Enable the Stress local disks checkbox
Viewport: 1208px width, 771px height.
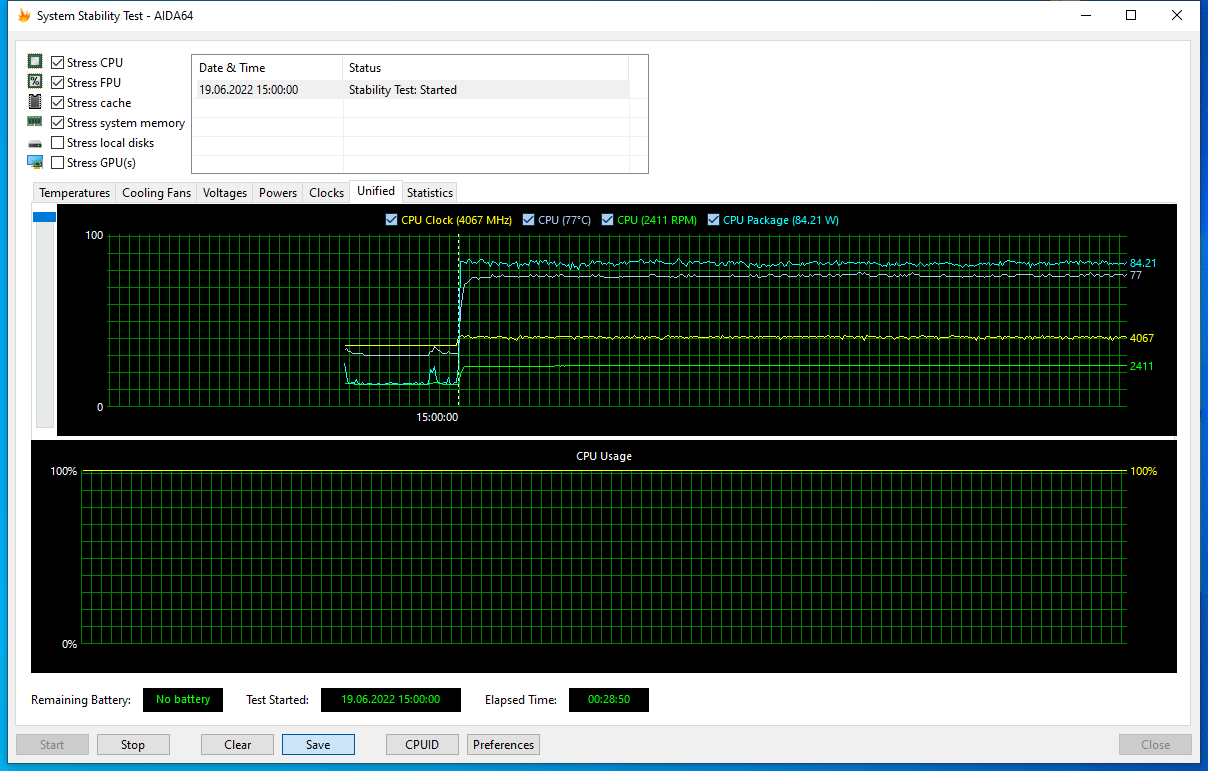(x=58, y=142)
